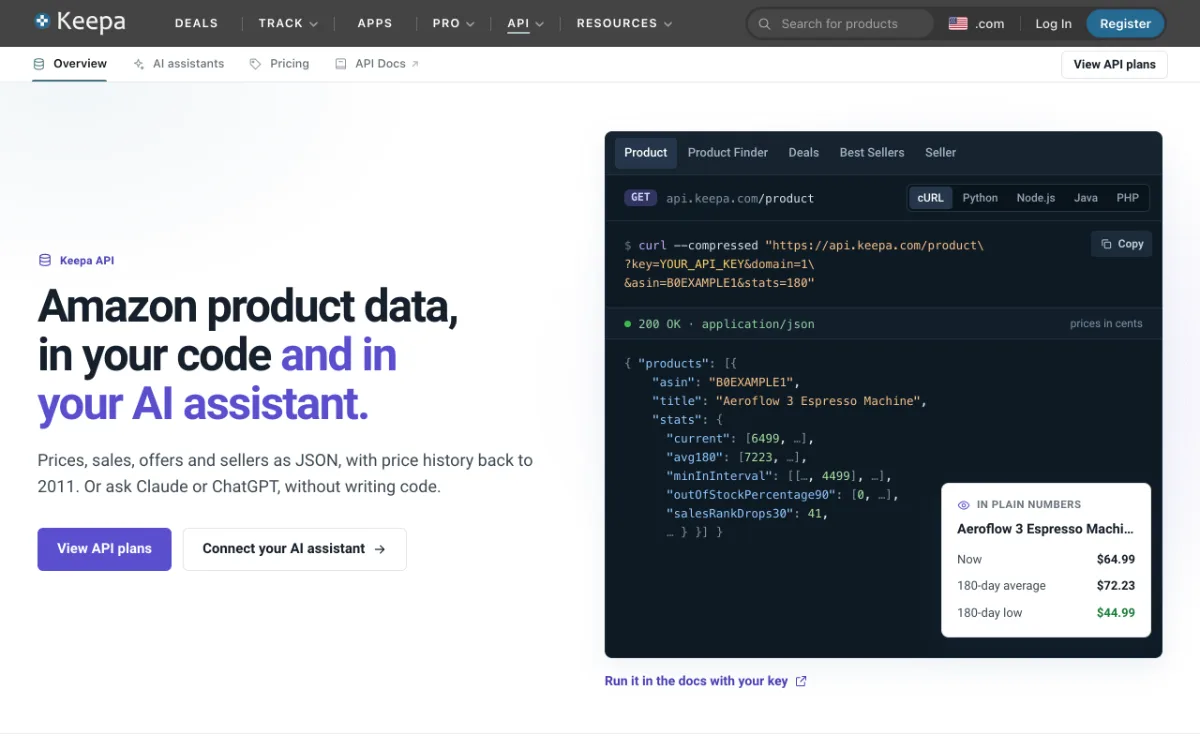Expand the TRACK menu
Image resolution: width=1200 pixels, height=750 pixels.
click(288, 23)
